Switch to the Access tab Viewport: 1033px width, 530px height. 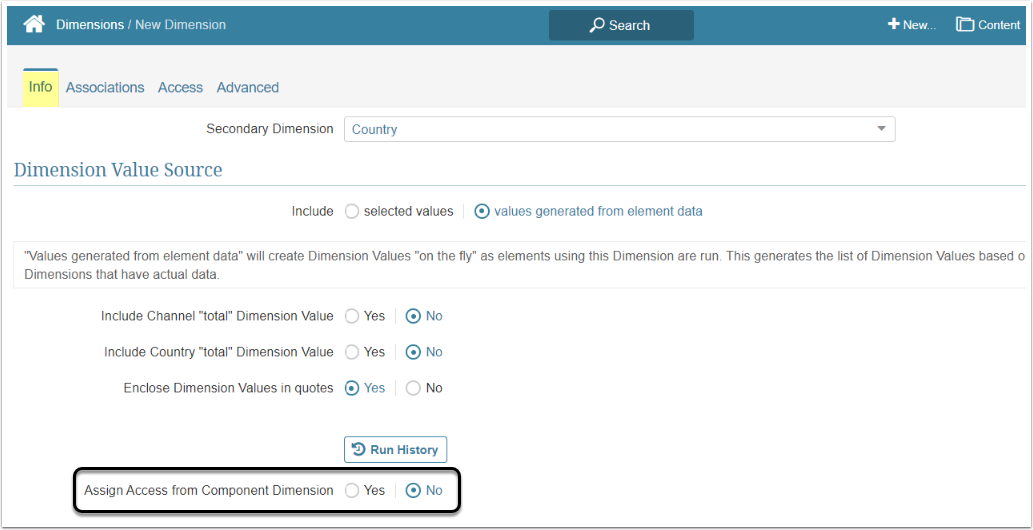[x=180, y=88]
